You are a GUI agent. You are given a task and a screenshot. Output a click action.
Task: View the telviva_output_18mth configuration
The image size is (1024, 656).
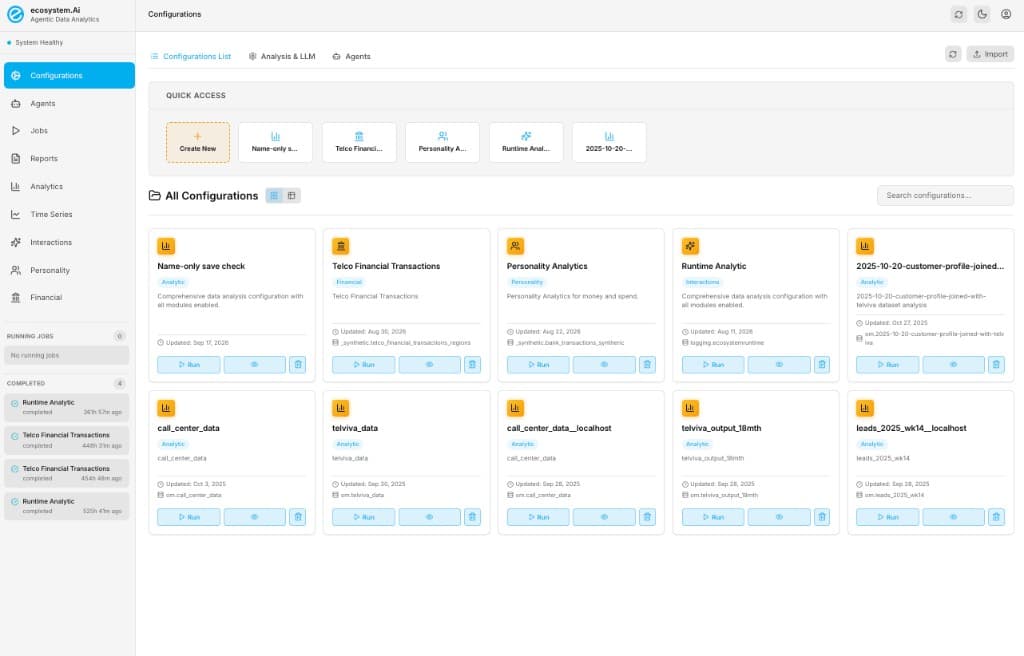779,517
